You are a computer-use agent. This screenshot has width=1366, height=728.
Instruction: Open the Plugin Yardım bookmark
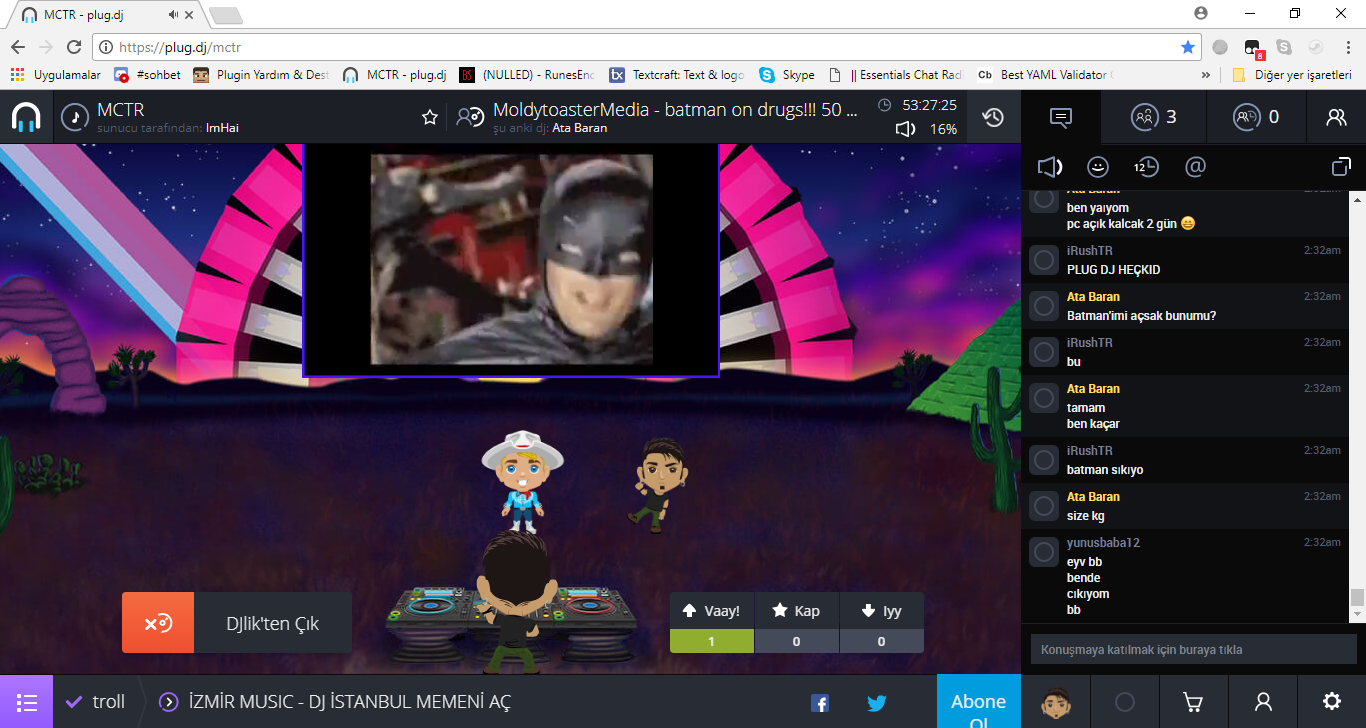tap(260, 75)
